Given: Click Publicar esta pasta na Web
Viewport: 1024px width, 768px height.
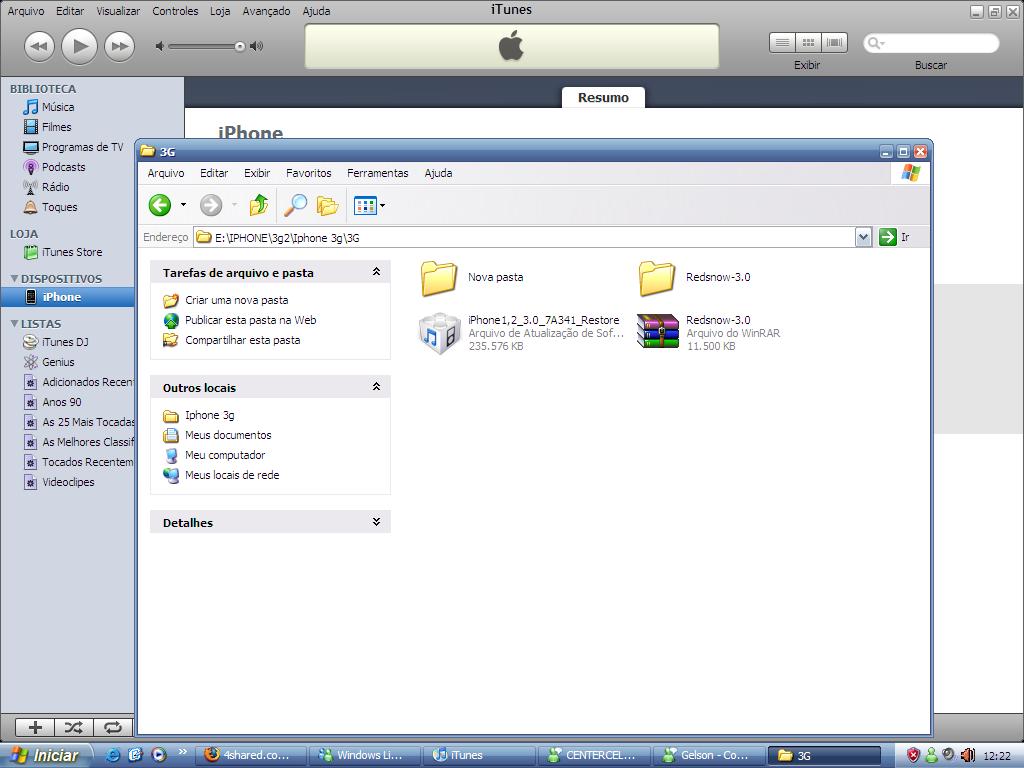Looking at the screenshot, I should [251, 320].
